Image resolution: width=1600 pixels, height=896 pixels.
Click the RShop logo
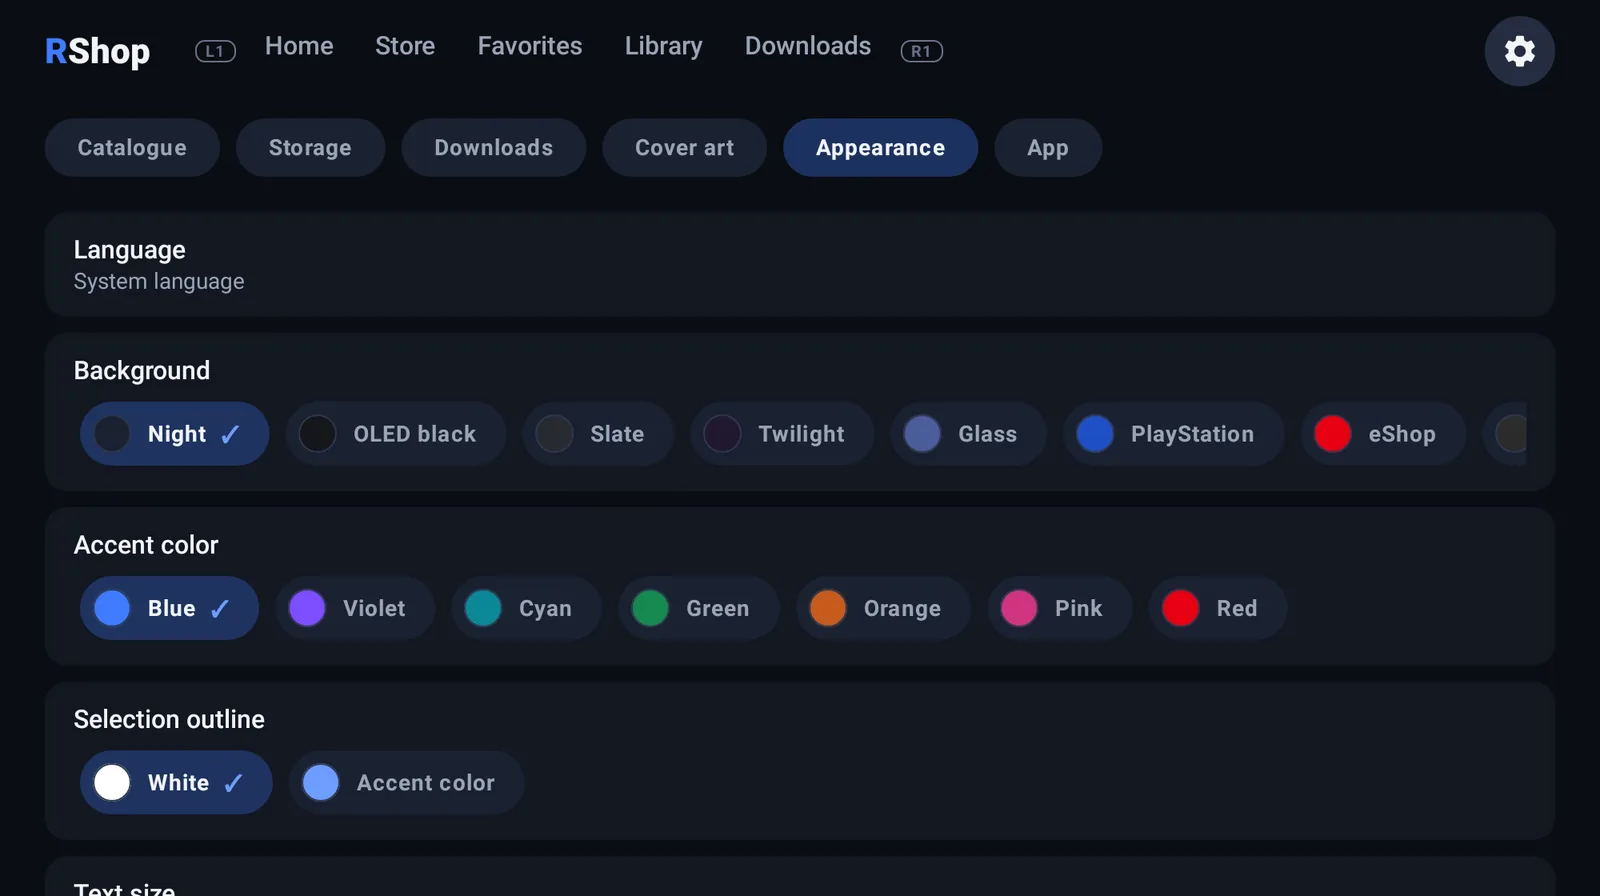97,51
